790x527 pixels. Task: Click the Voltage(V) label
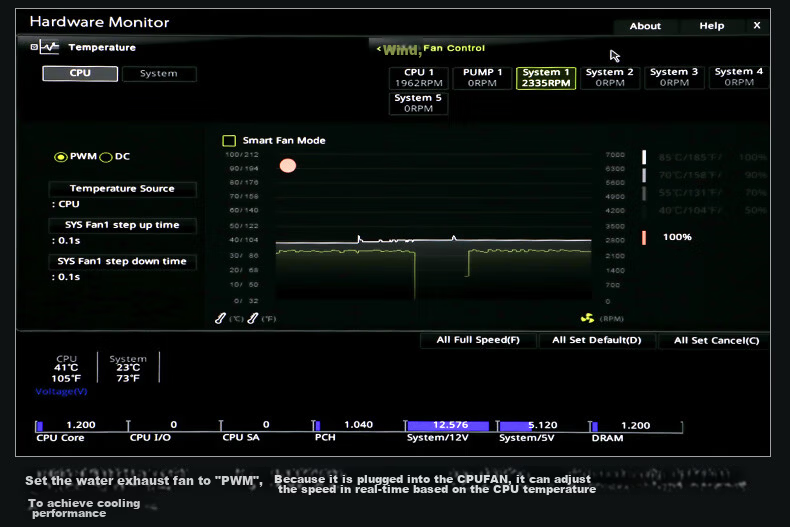point(61,391)
